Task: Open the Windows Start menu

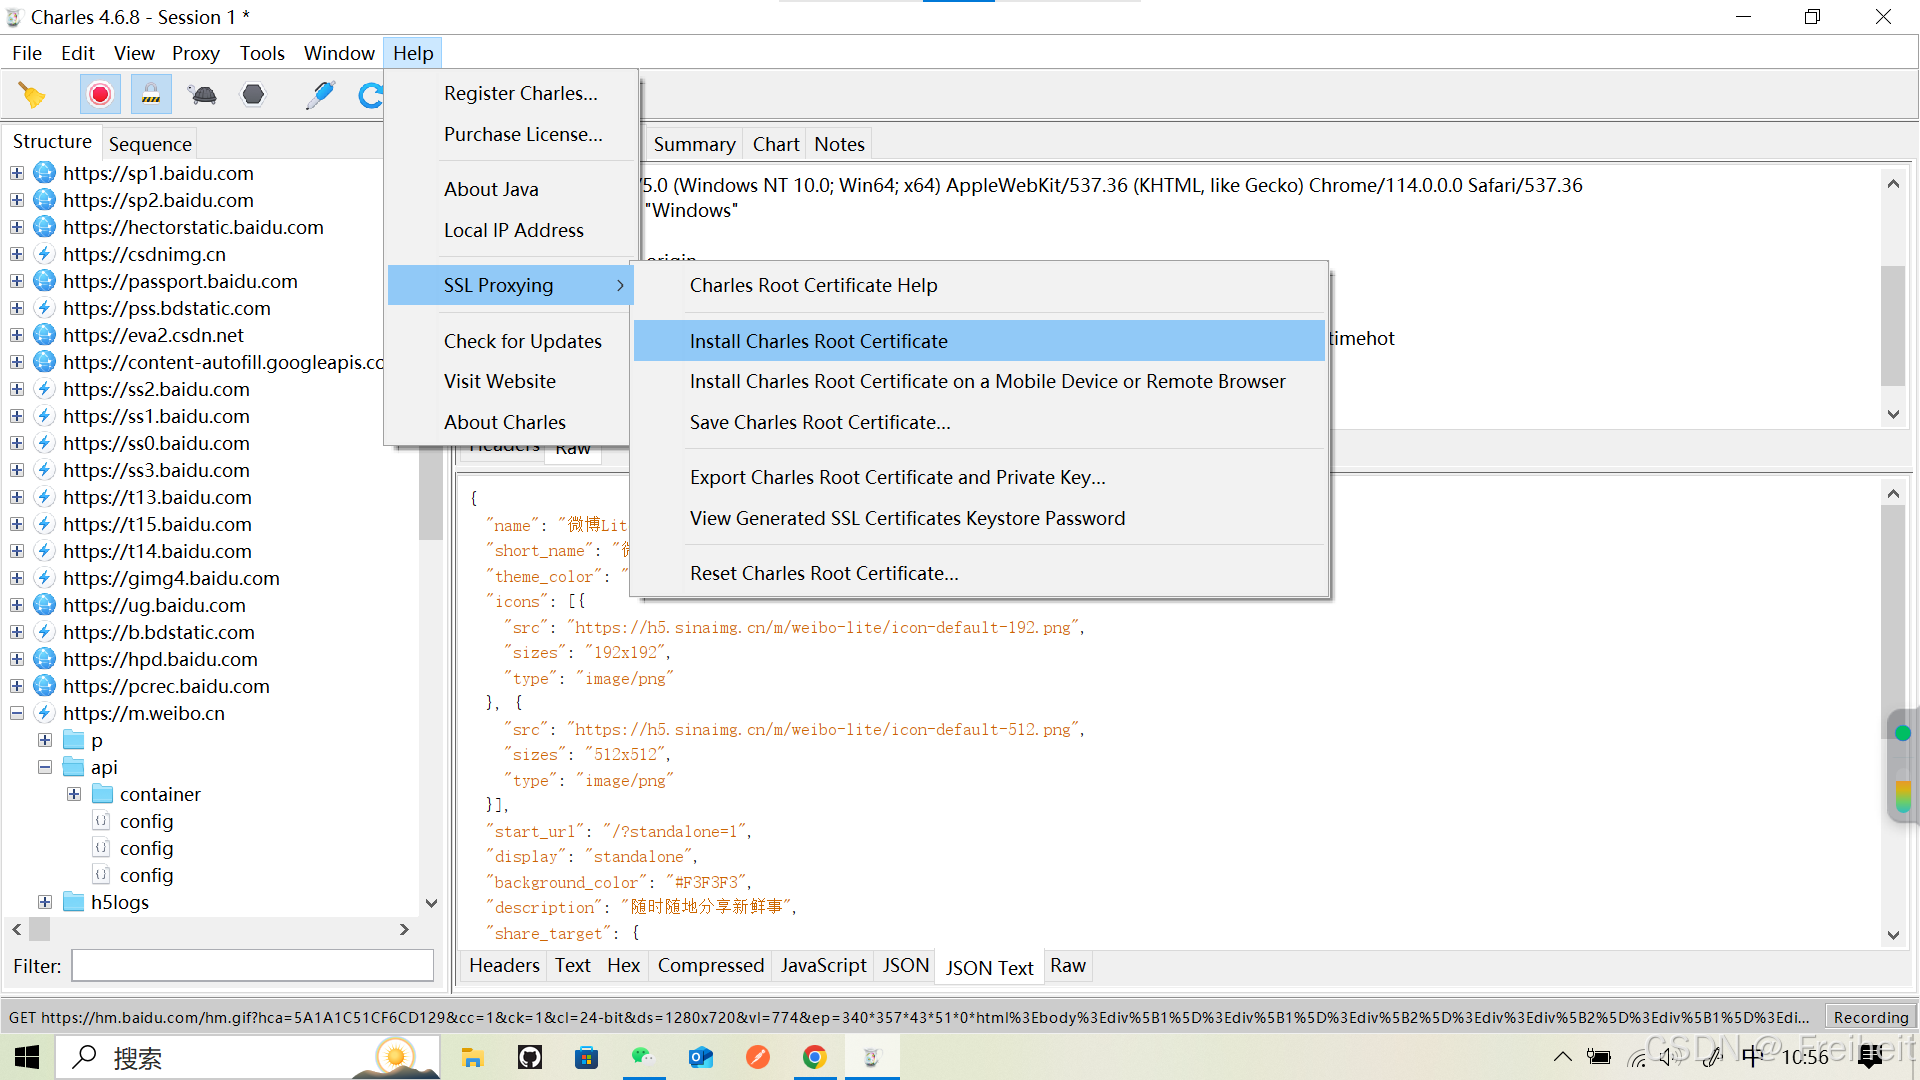Action: (27, 1057)
